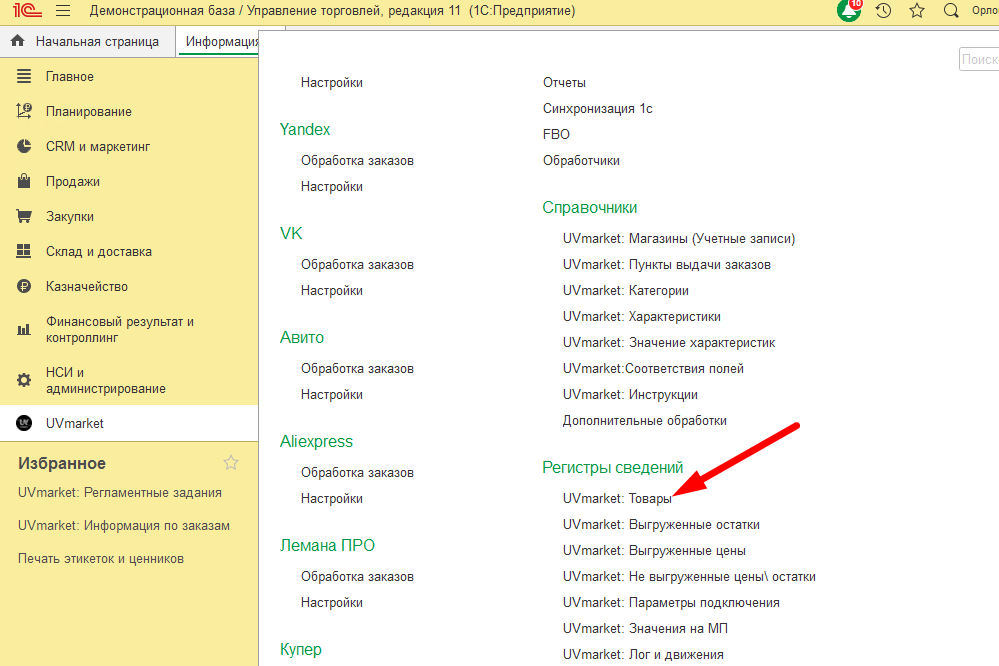
Task: Open Отчеты
Action: pos(564,83)
